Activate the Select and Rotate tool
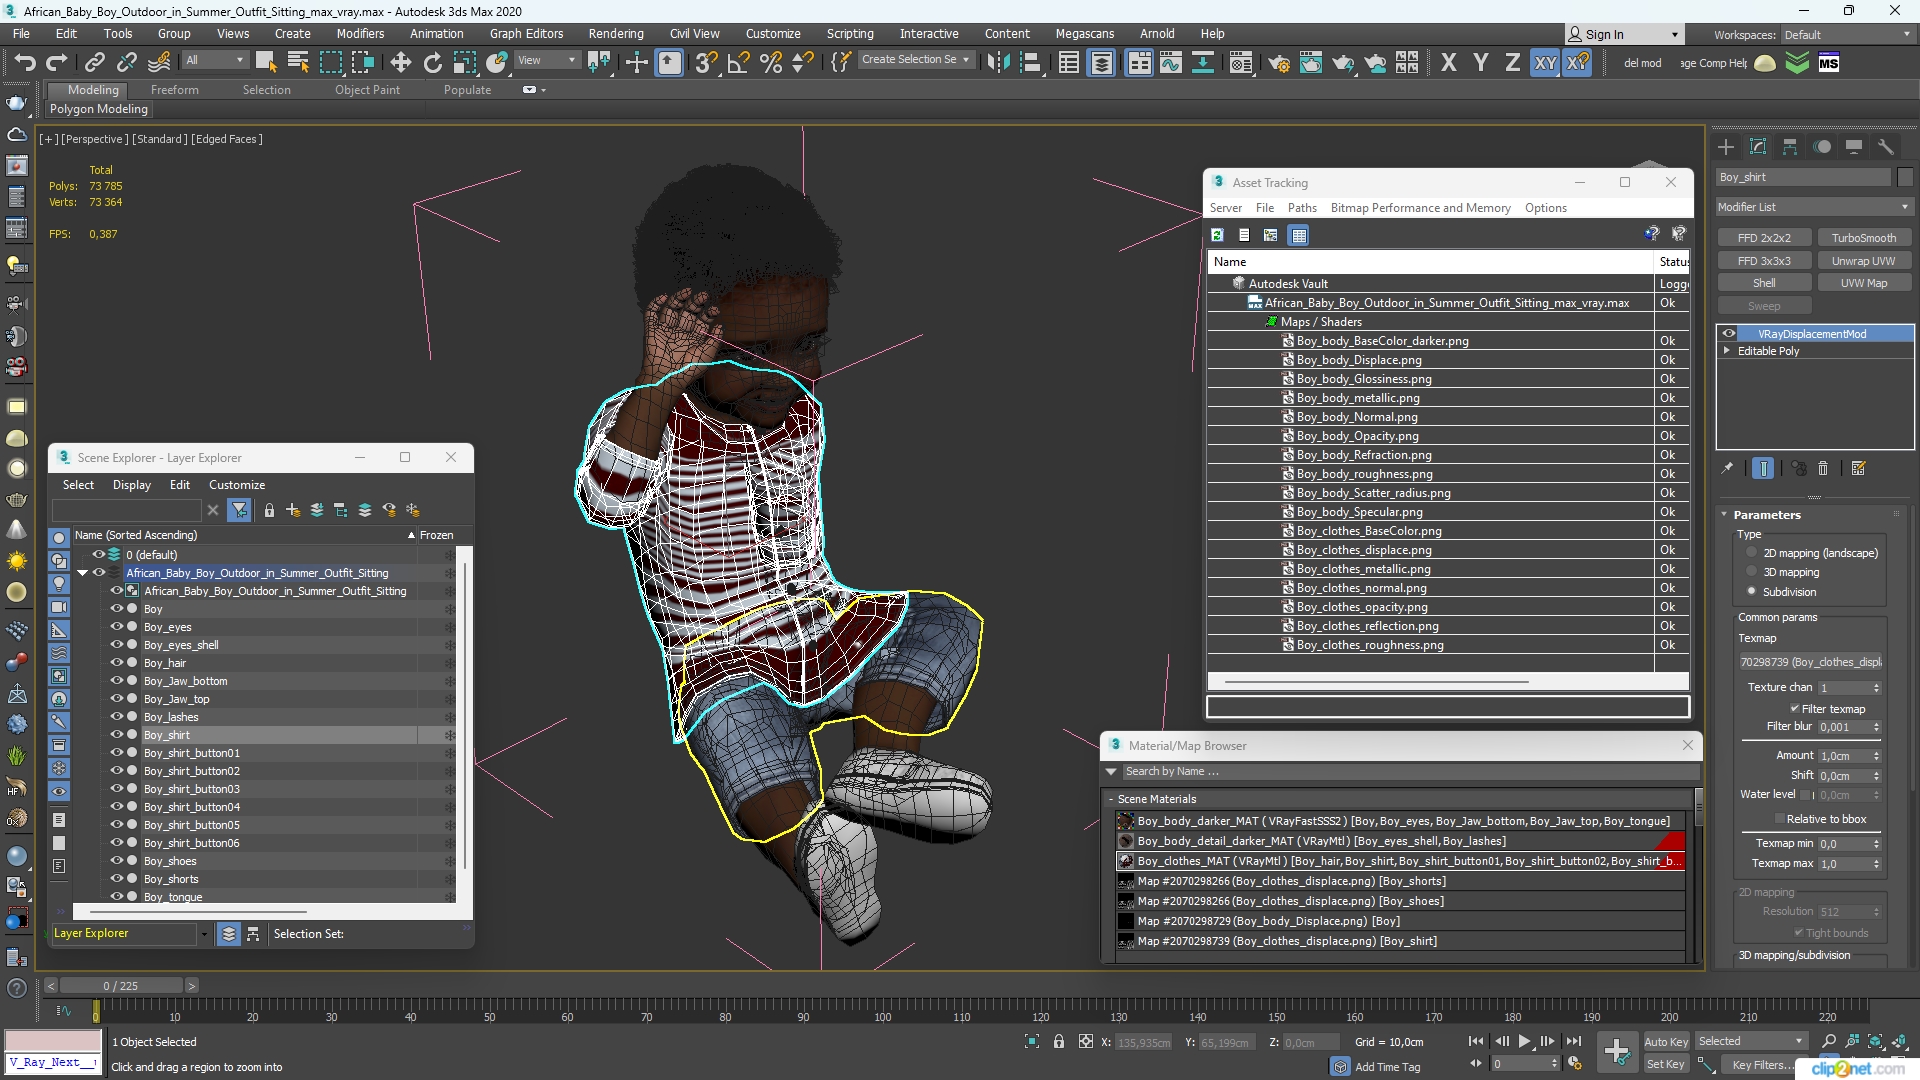1920x1080 pixels. (432, 62)
